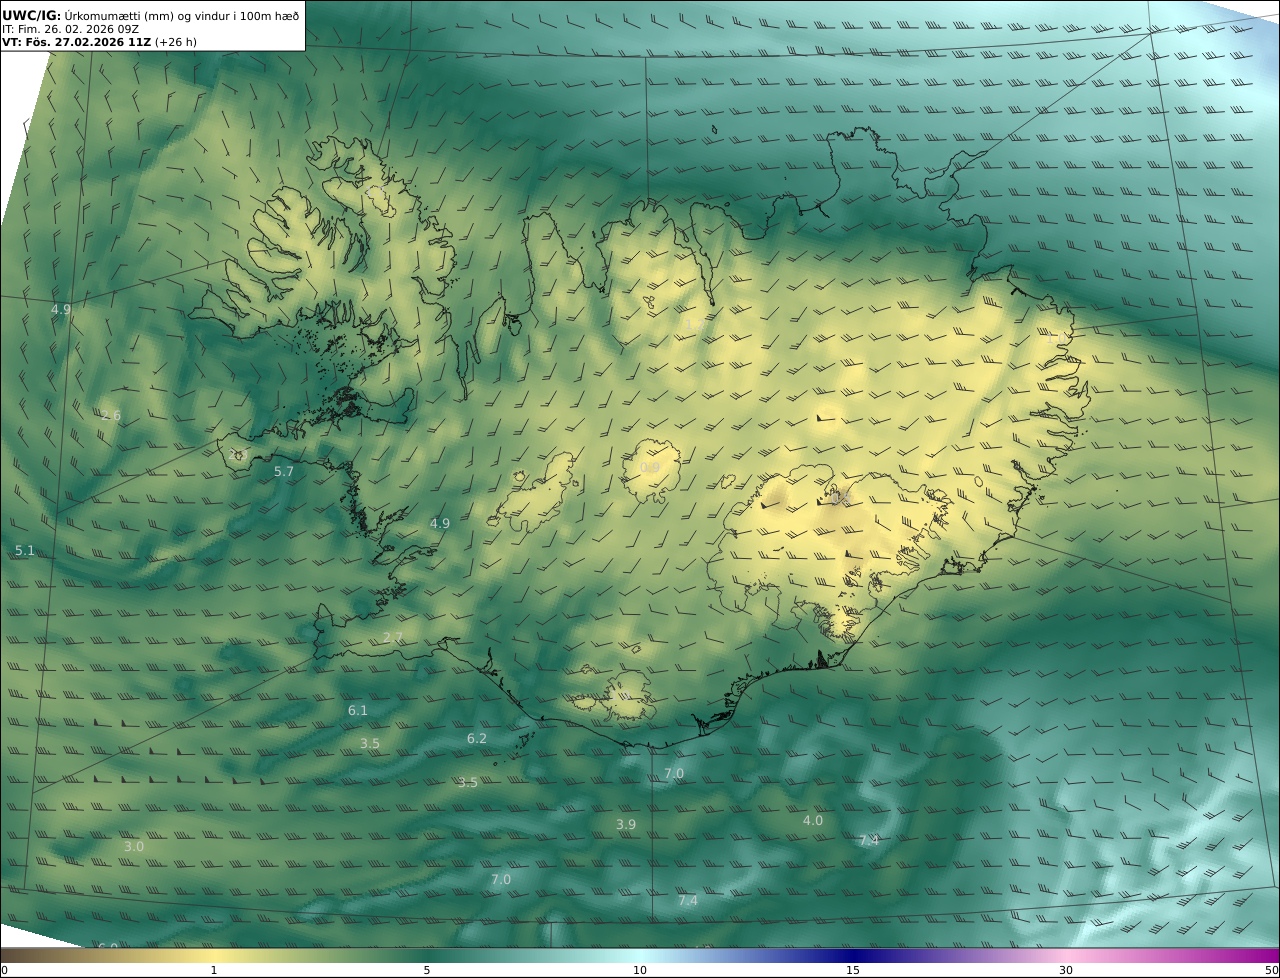Click the "6.1" value label on the map

pyautogui.click(x=358, y=711)
